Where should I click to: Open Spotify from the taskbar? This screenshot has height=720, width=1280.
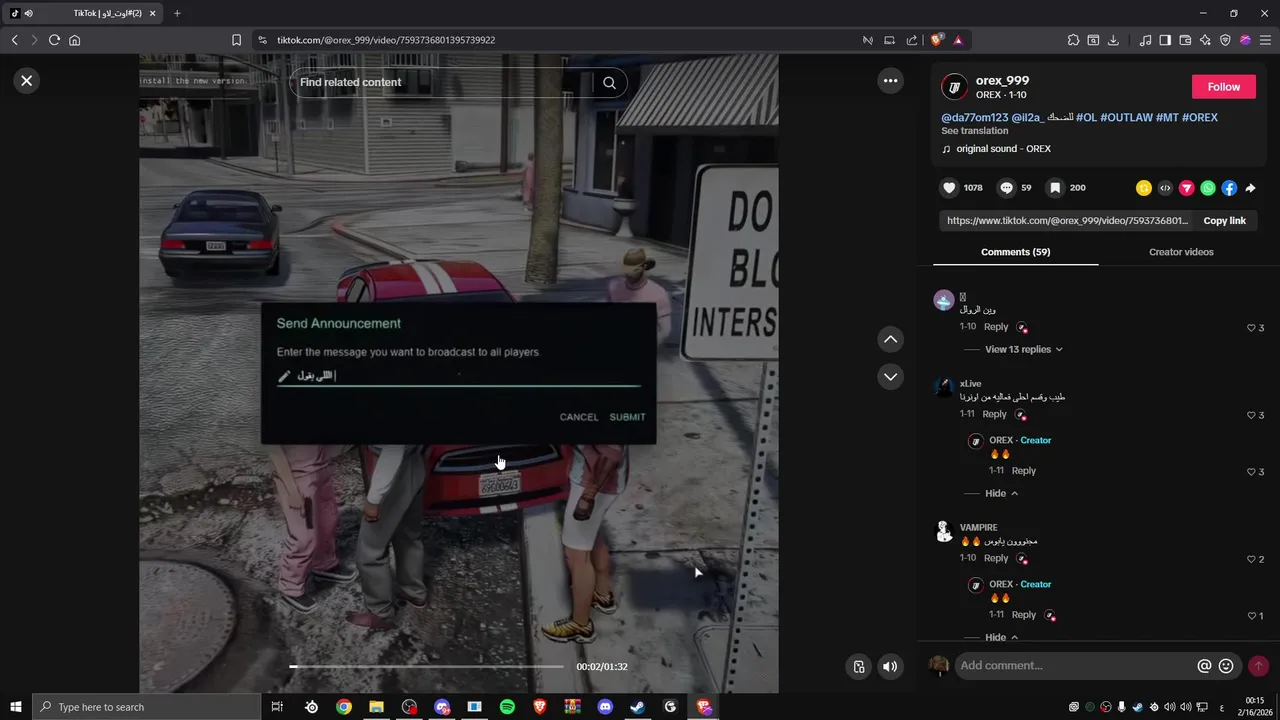tap(507, 707)
